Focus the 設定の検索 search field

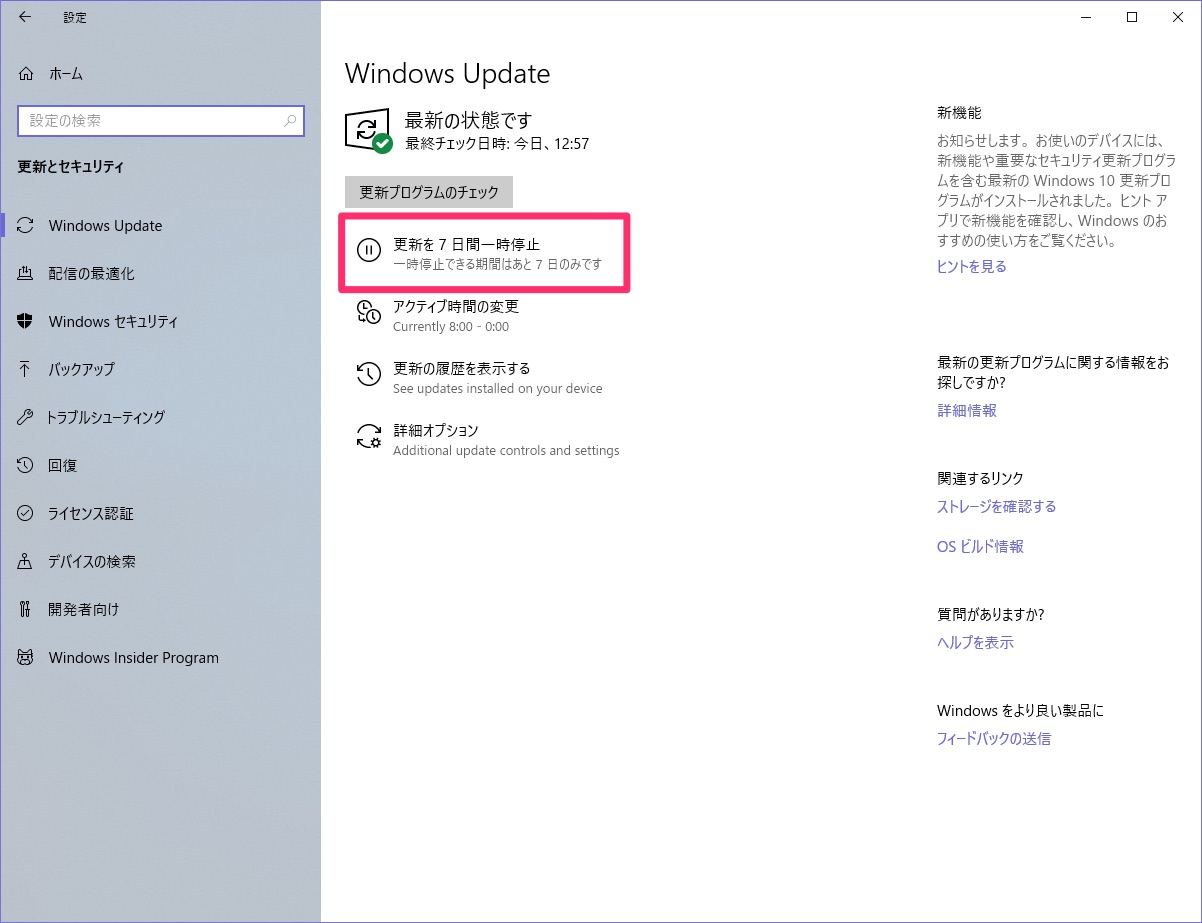[x=160, y=121]
